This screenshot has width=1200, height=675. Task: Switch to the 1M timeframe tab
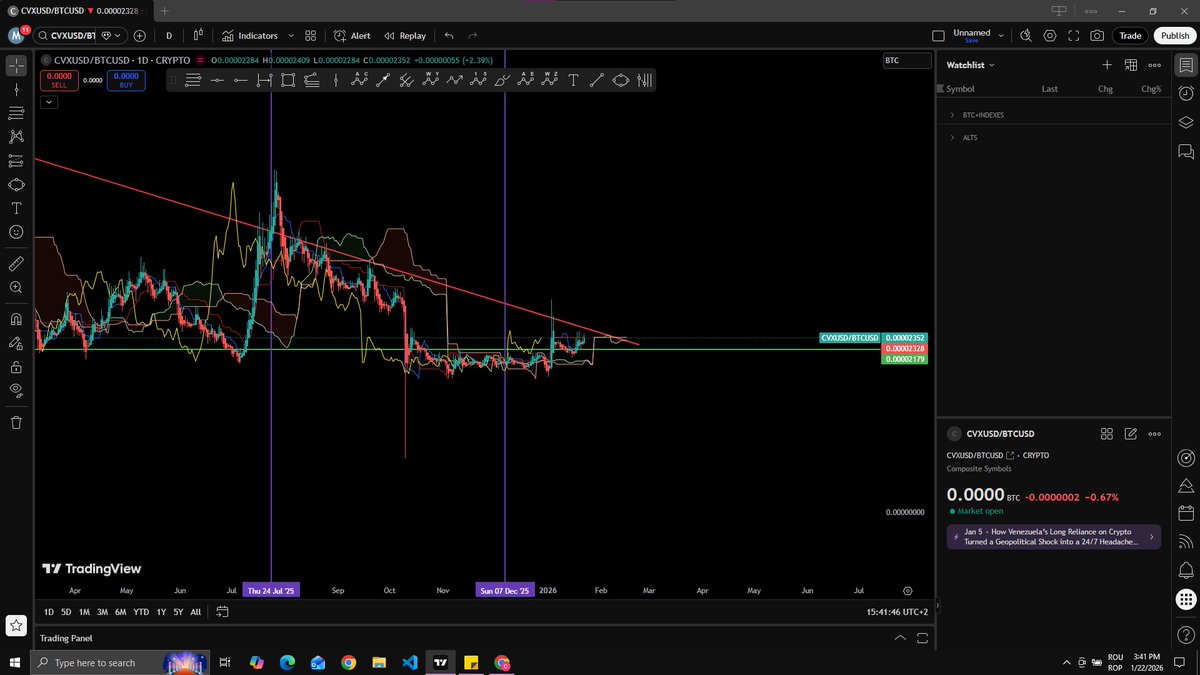(x=85, y=611)
